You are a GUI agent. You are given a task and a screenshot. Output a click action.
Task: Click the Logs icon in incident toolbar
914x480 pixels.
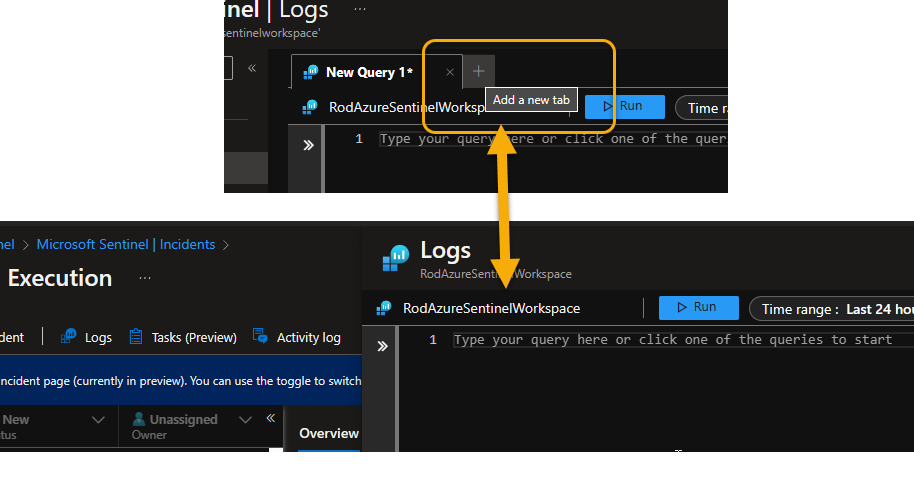point(68,336)
